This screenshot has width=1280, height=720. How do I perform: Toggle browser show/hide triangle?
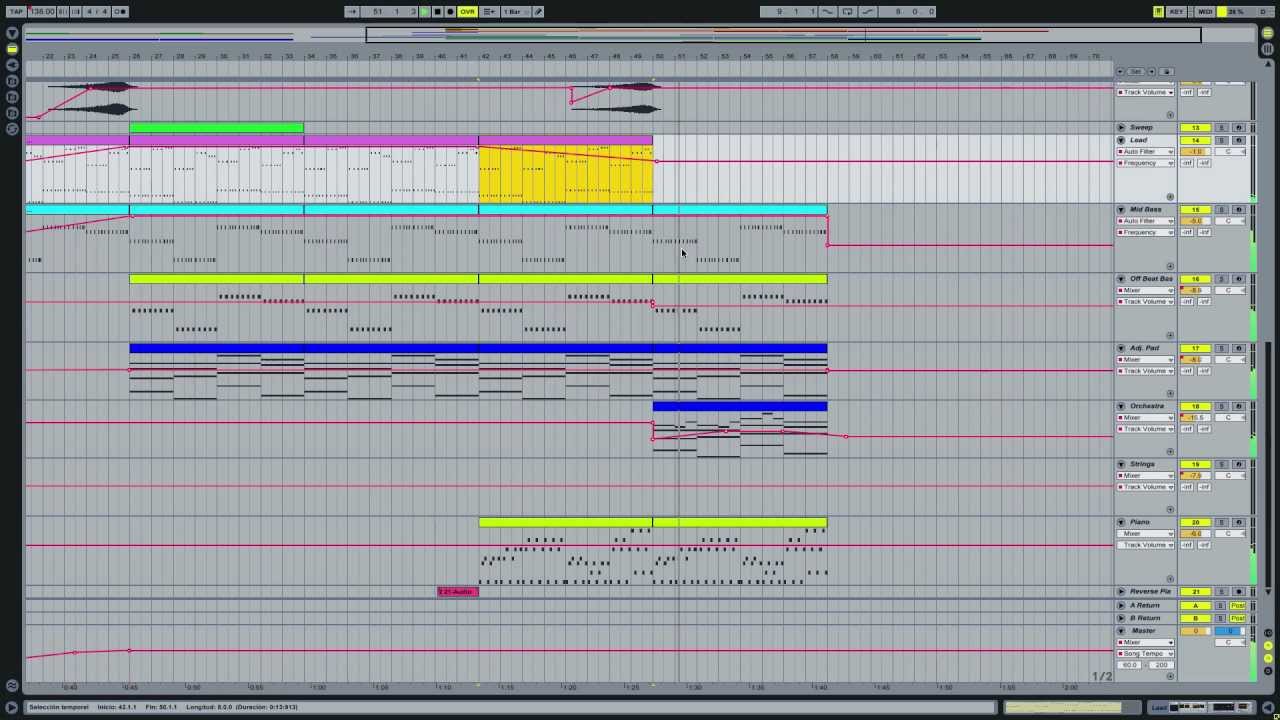point(11,32)
